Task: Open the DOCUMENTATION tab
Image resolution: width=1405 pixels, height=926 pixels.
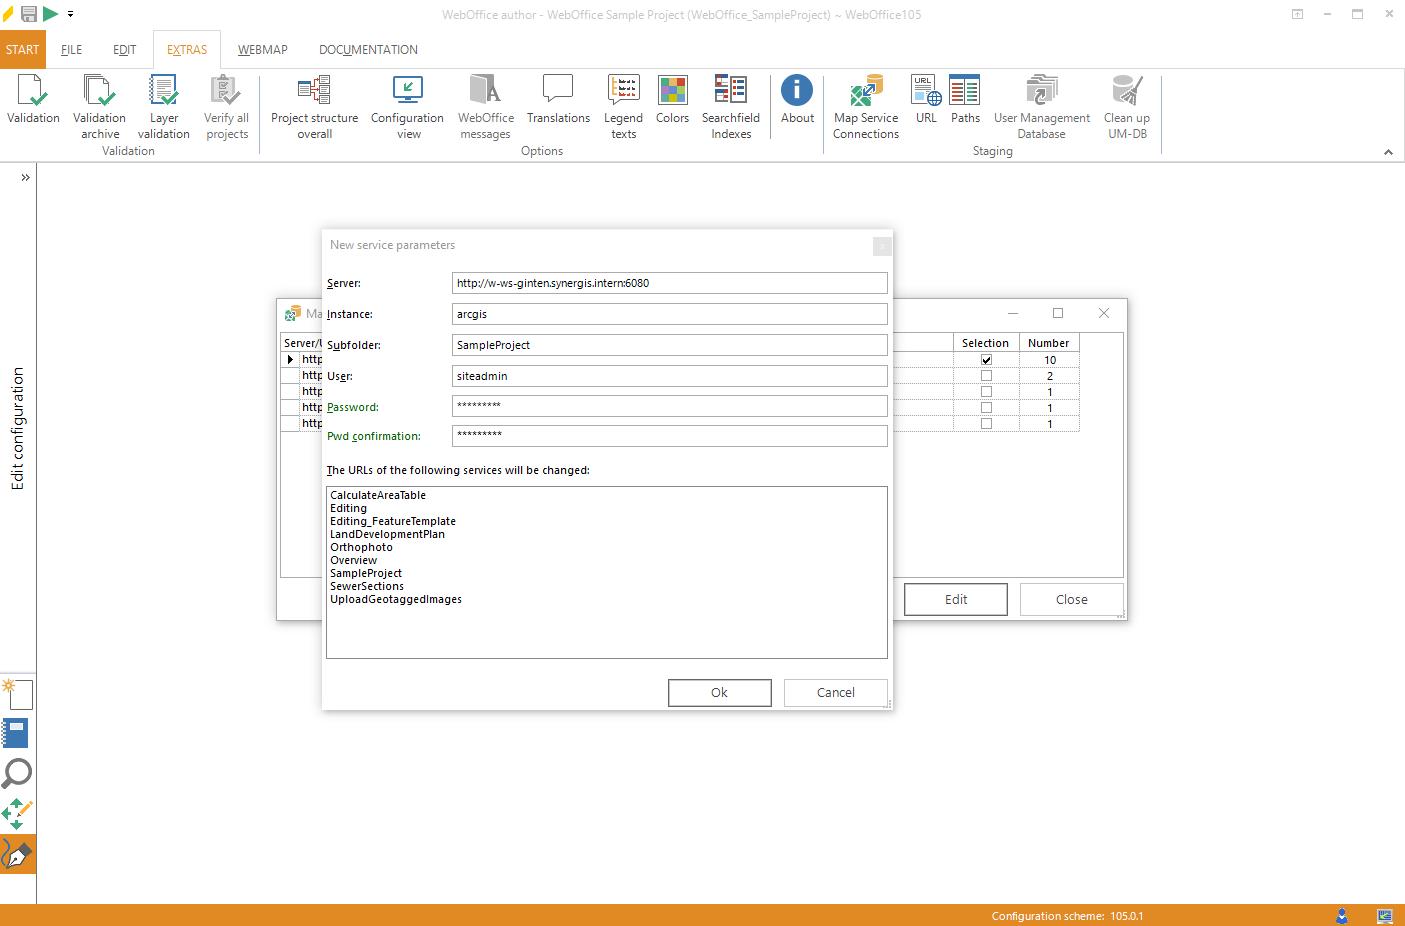Action: click(368, 49)
